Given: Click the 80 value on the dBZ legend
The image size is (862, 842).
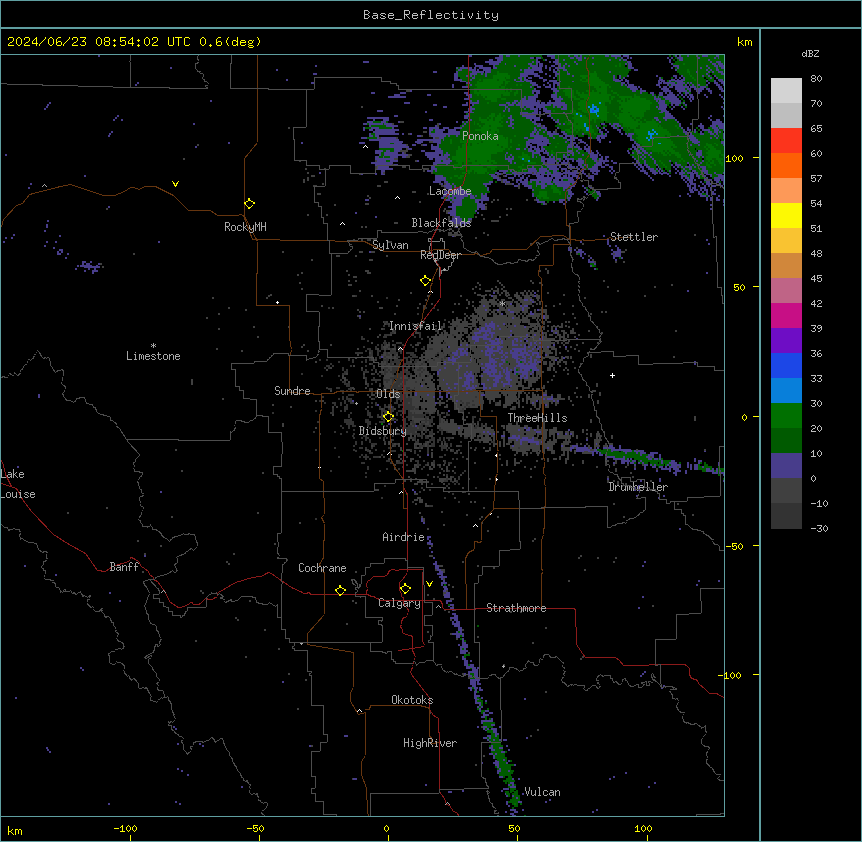Looking at the screenshot, I should [x=816, y=79].
